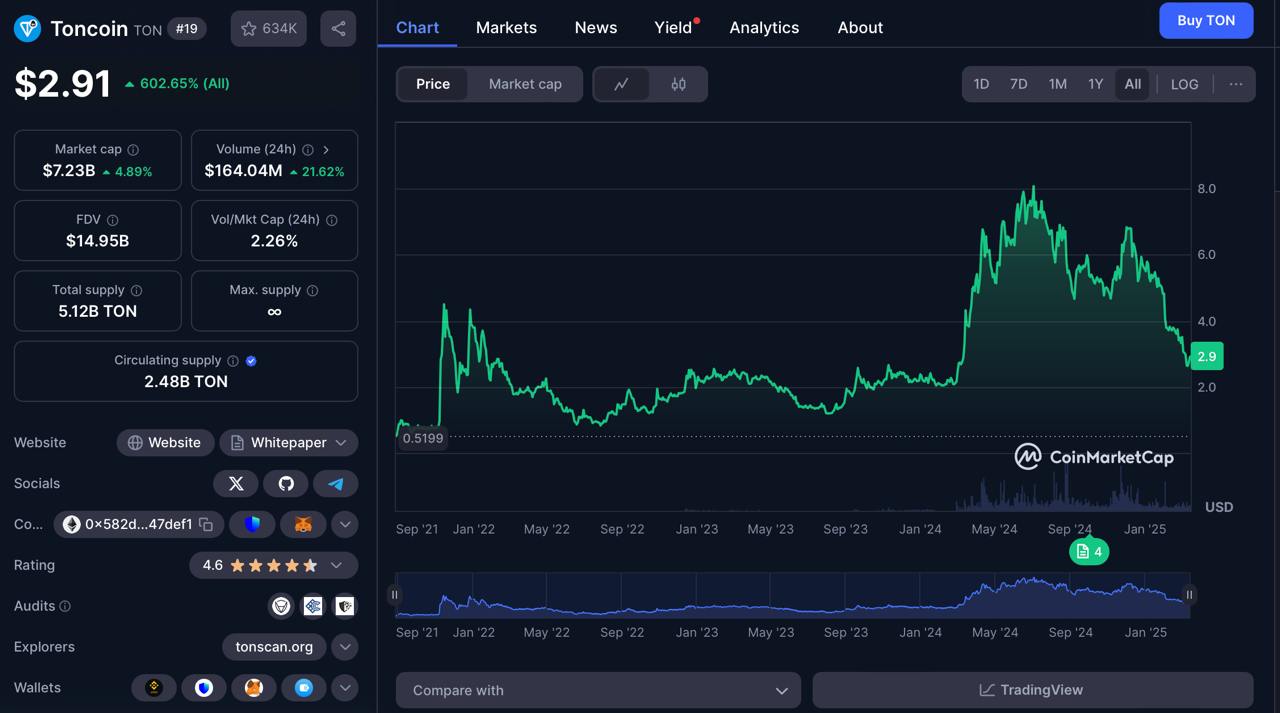Viewport: 1280px width, 713px height.
Task: Set chart range to 1Y
Action: coord(1095,84)
